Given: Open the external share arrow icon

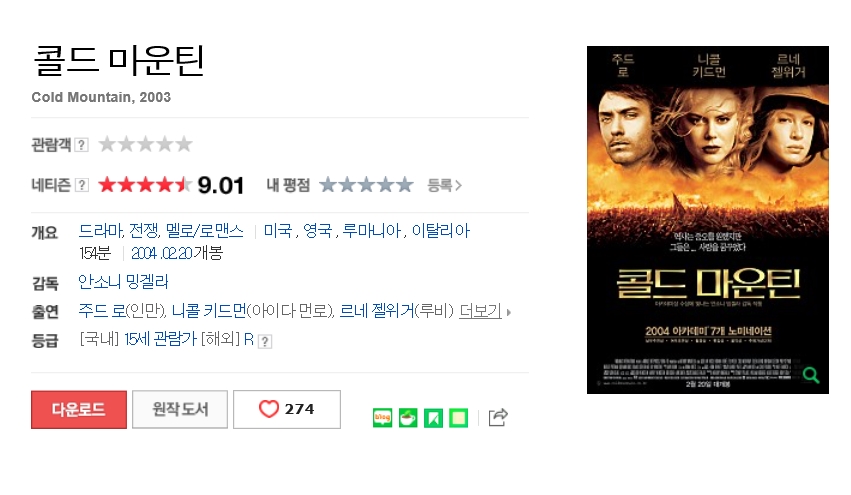Looking at the screenshot, I should pyautogui.click(x=498, y=417).
